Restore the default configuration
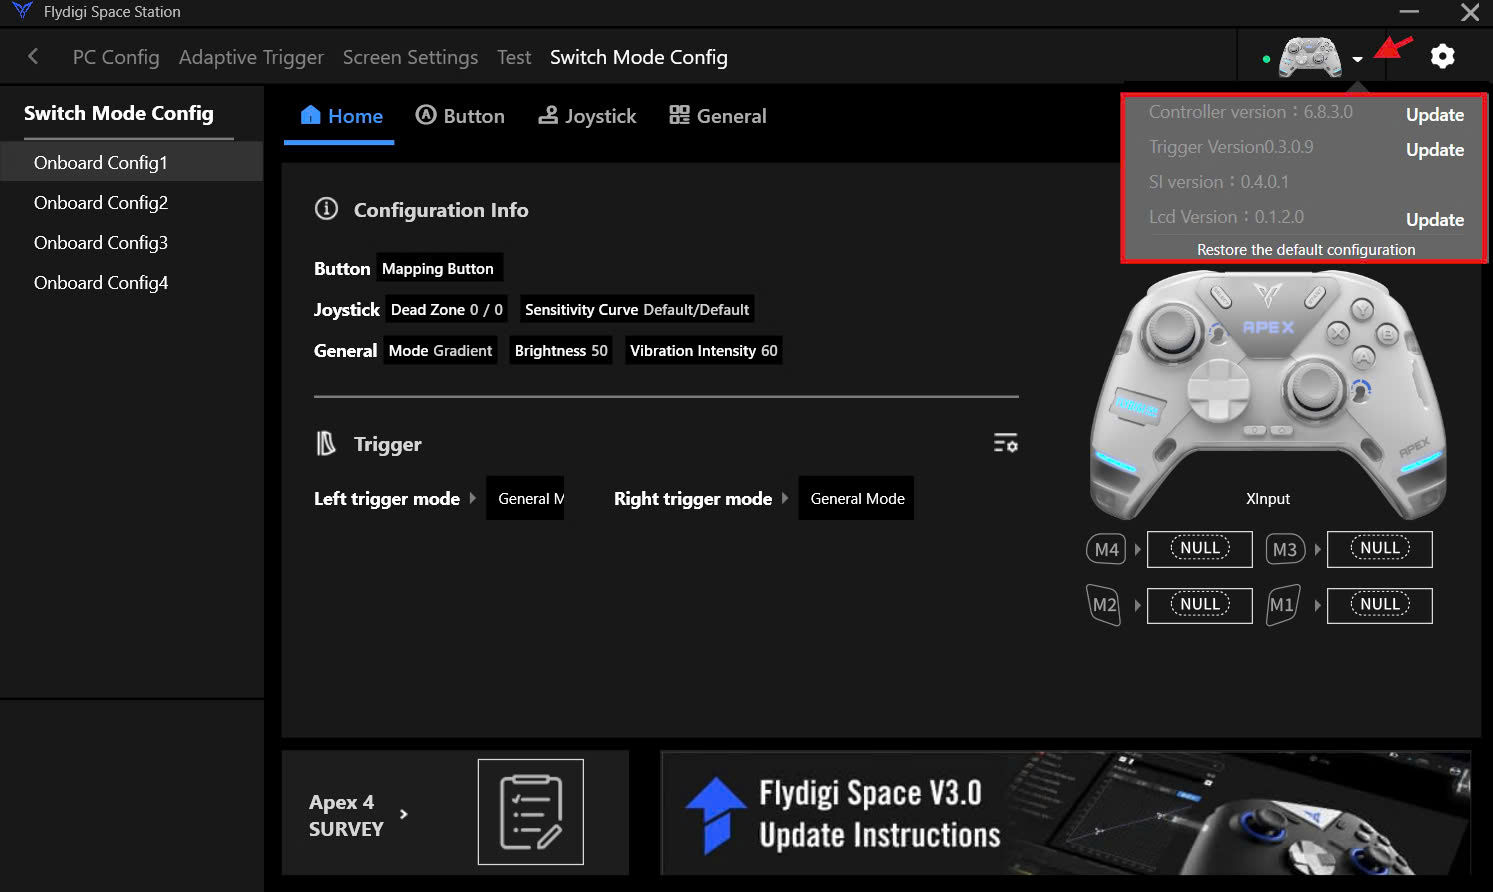Image resolution: width=1493 pixels, height=892 pixels. [x=1305, y=250]
